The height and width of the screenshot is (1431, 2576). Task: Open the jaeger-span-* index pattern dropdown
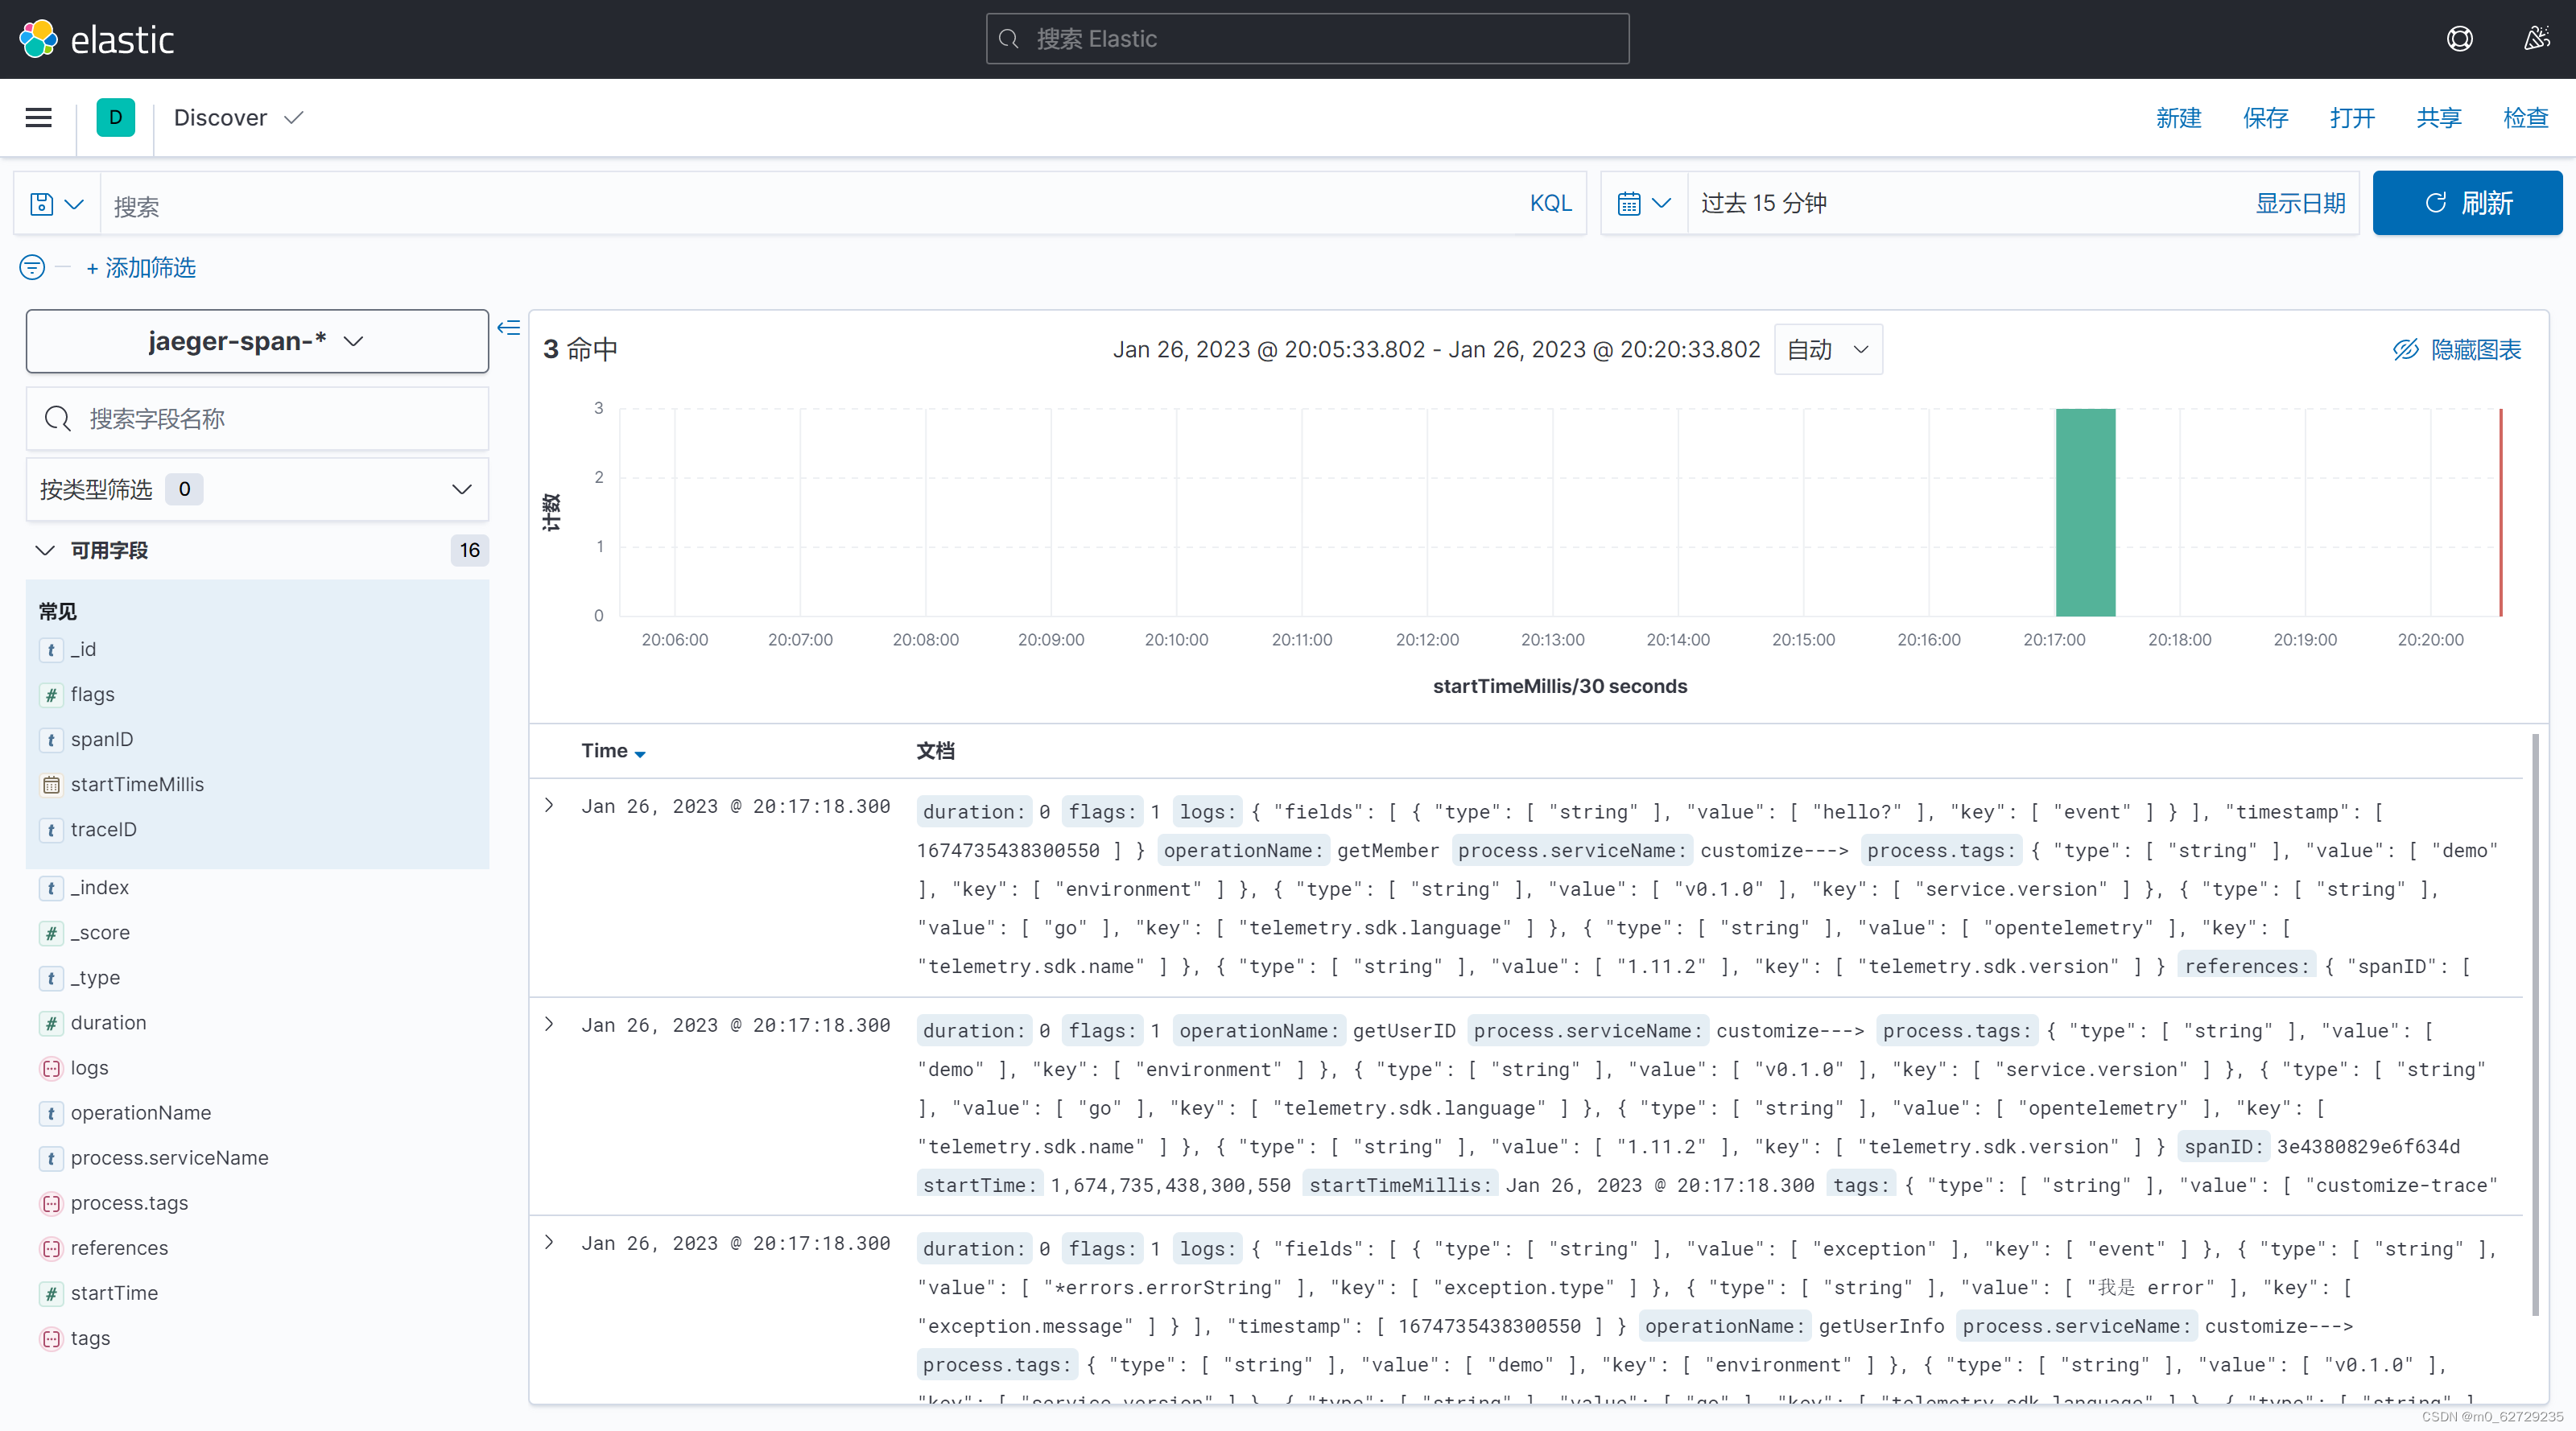pos(257,341)
